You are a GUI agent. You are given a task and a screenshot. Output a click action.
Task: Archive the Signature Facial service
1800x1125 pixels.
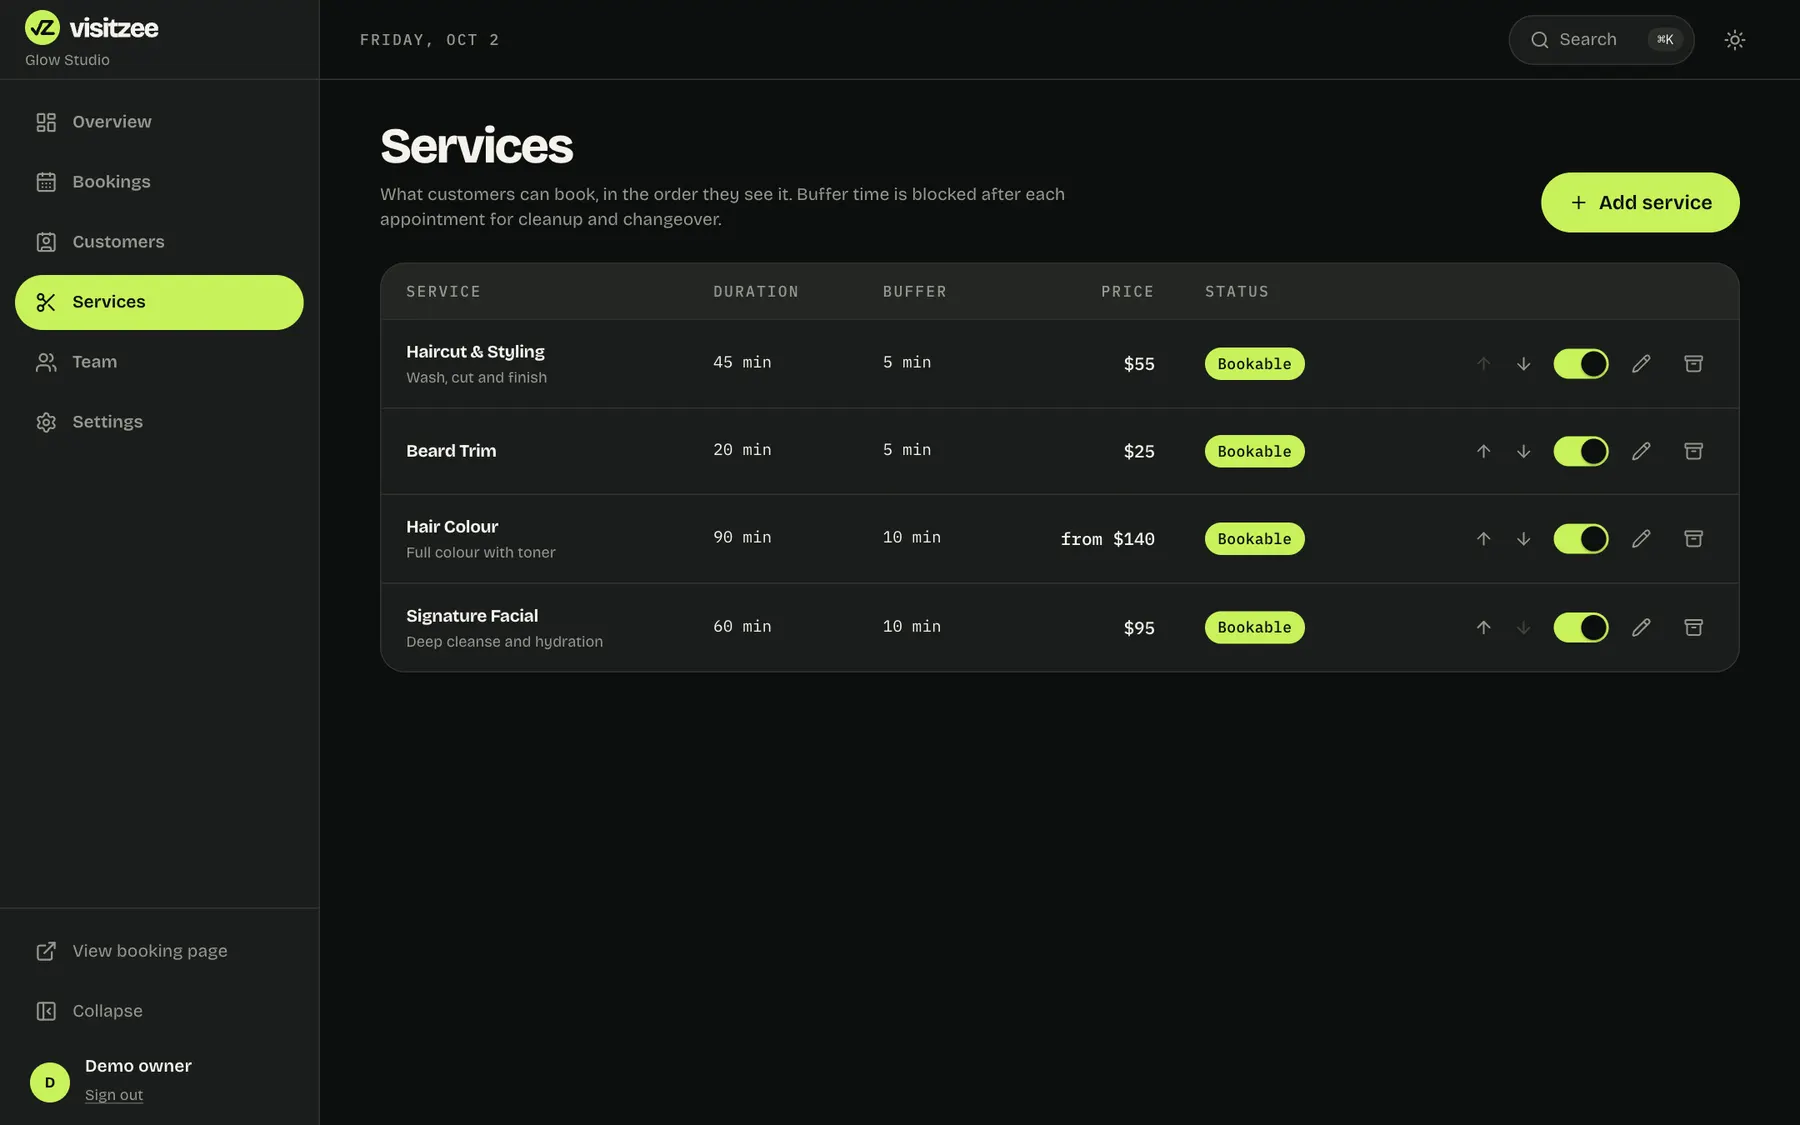[x=1693, y=628]
